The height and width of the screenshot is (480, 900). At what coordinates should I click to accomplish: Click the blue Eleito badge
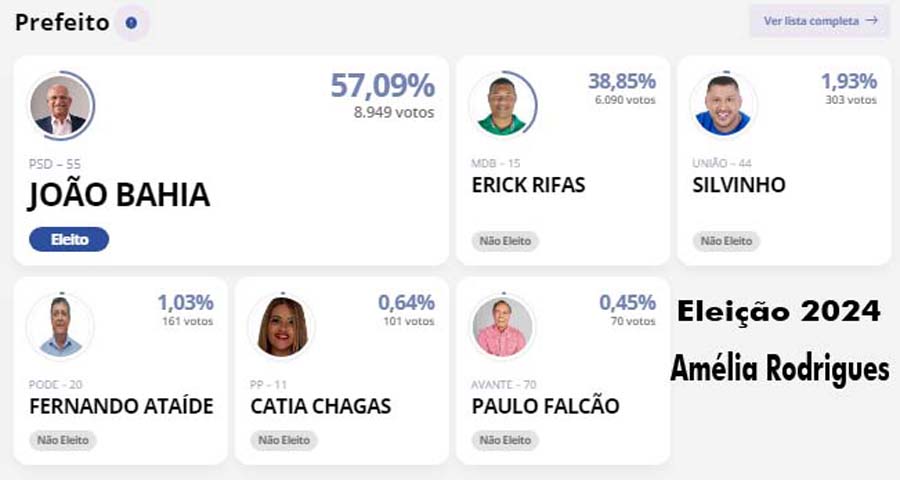[69, 240]
